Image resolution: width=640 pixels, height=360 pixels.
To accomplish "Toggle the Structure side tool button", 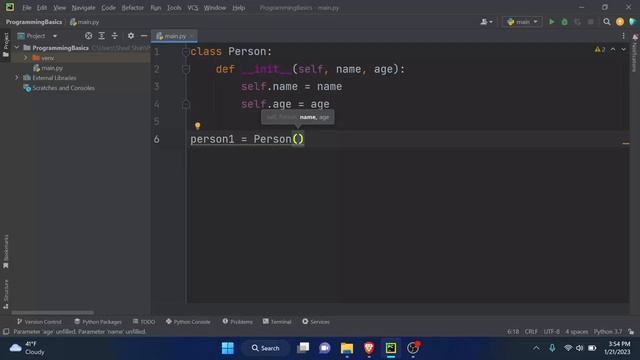I will (6, 294).
